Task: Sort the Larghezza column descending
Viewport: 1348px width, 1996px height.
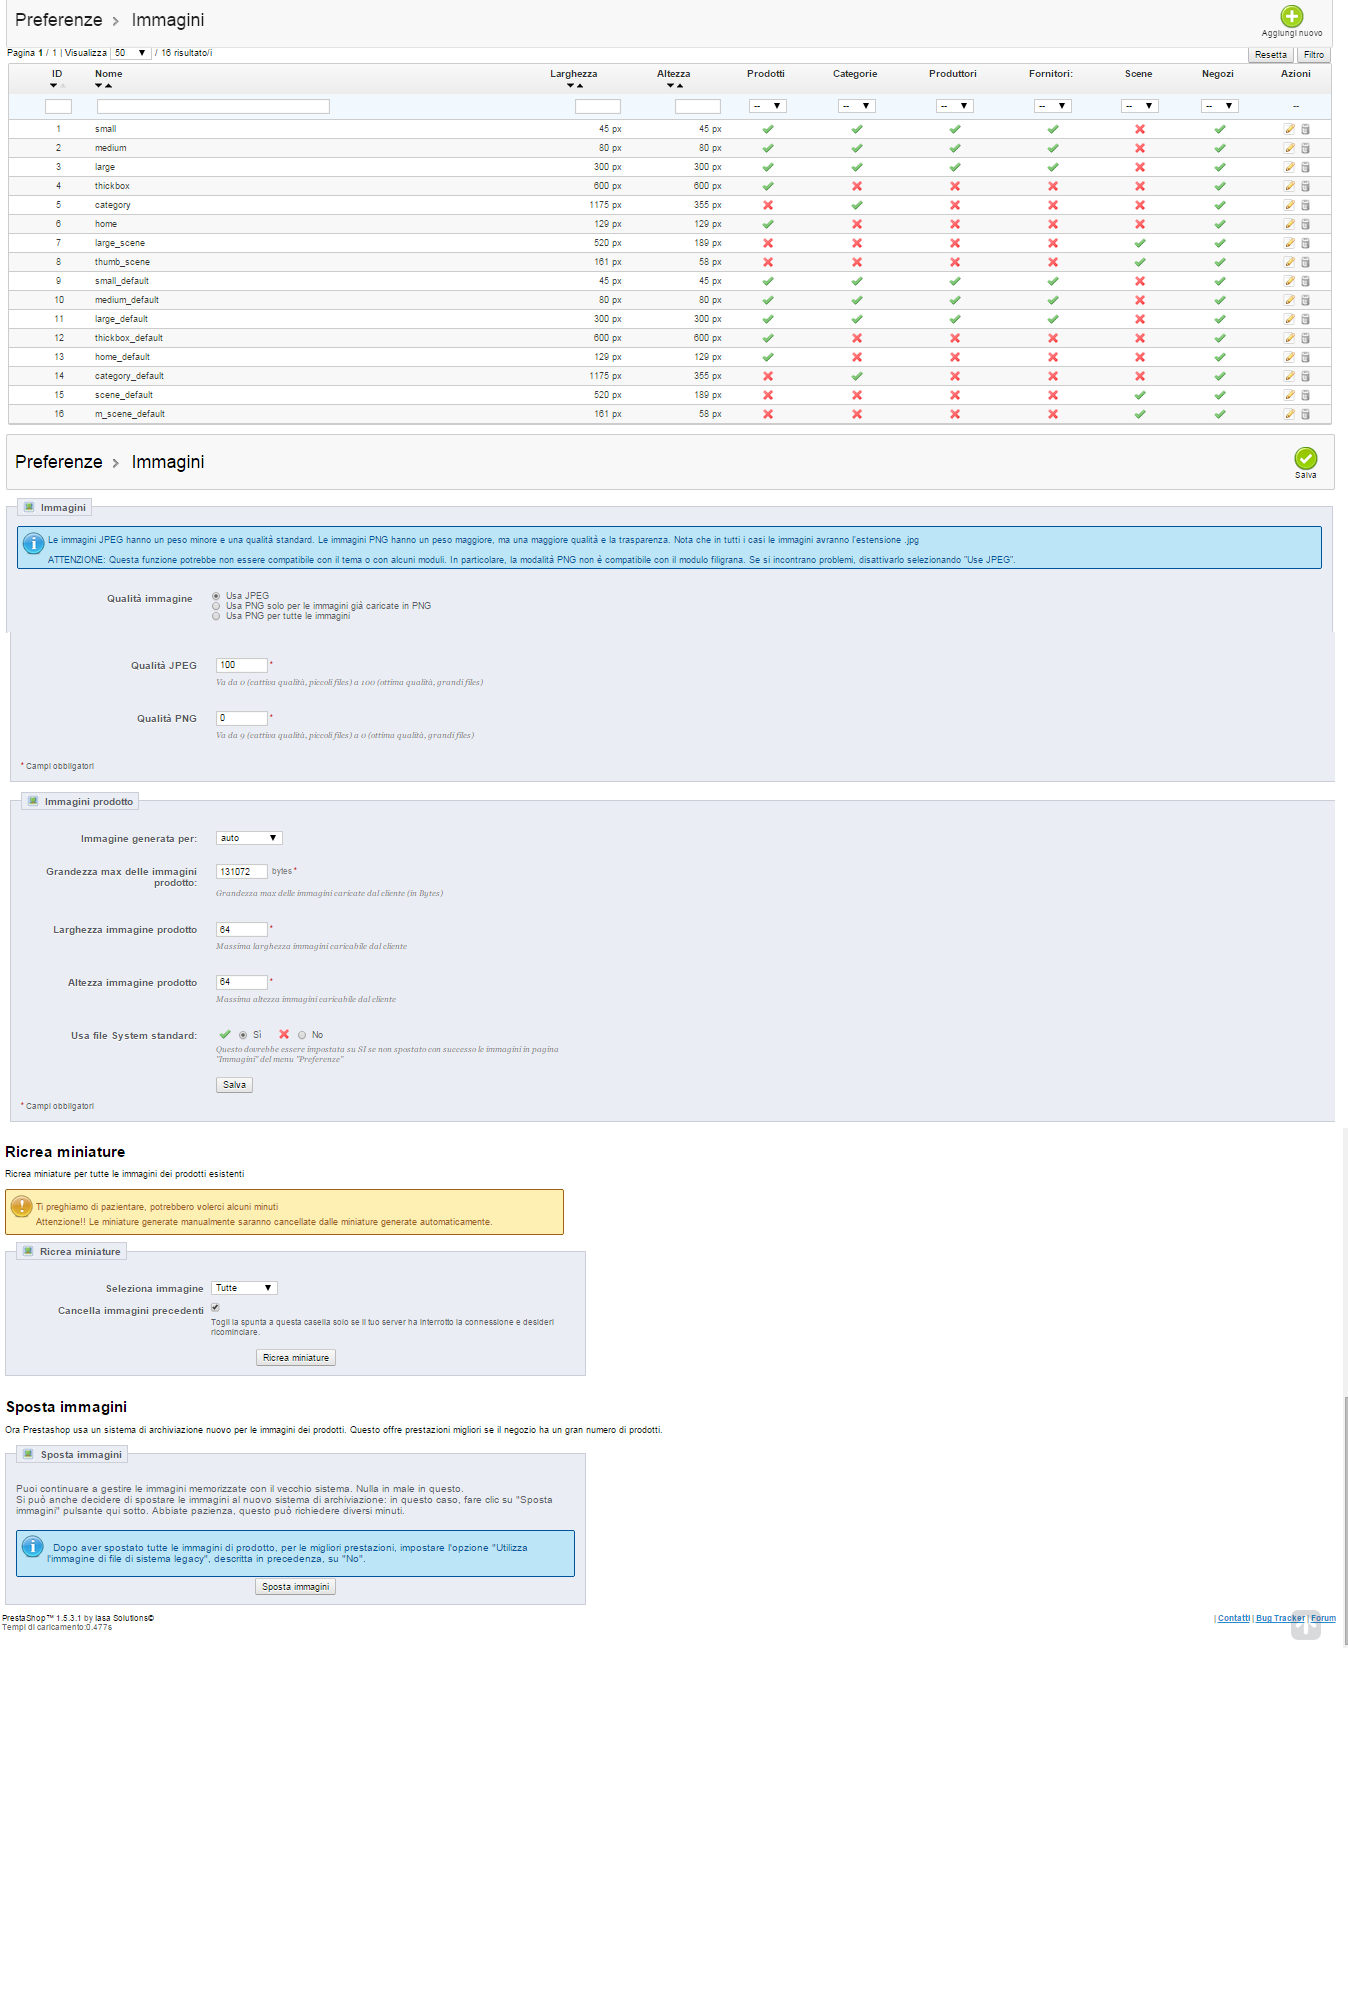Action: [x=570, y=86]
